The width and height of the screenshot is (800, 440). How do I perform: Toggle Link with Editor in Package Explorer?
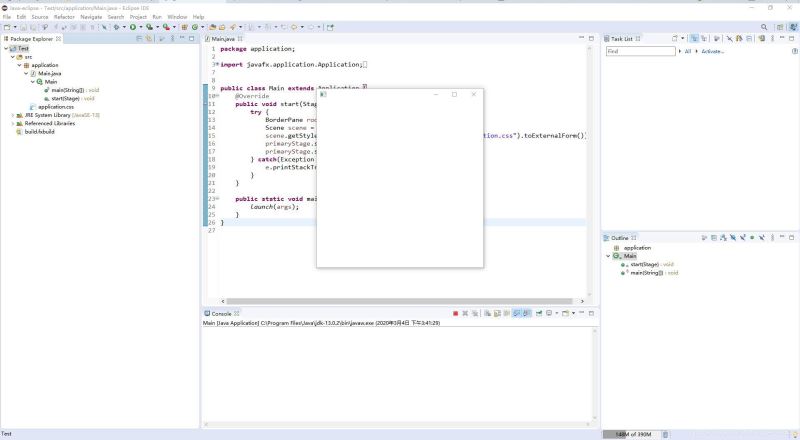coord(149,38)
